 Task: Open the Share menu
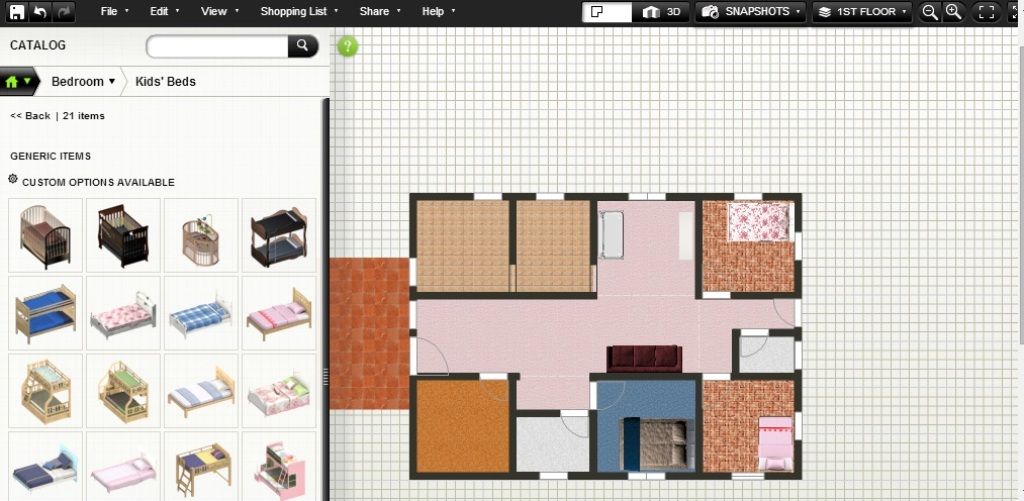pyautogui.click(x=379, y=11)
